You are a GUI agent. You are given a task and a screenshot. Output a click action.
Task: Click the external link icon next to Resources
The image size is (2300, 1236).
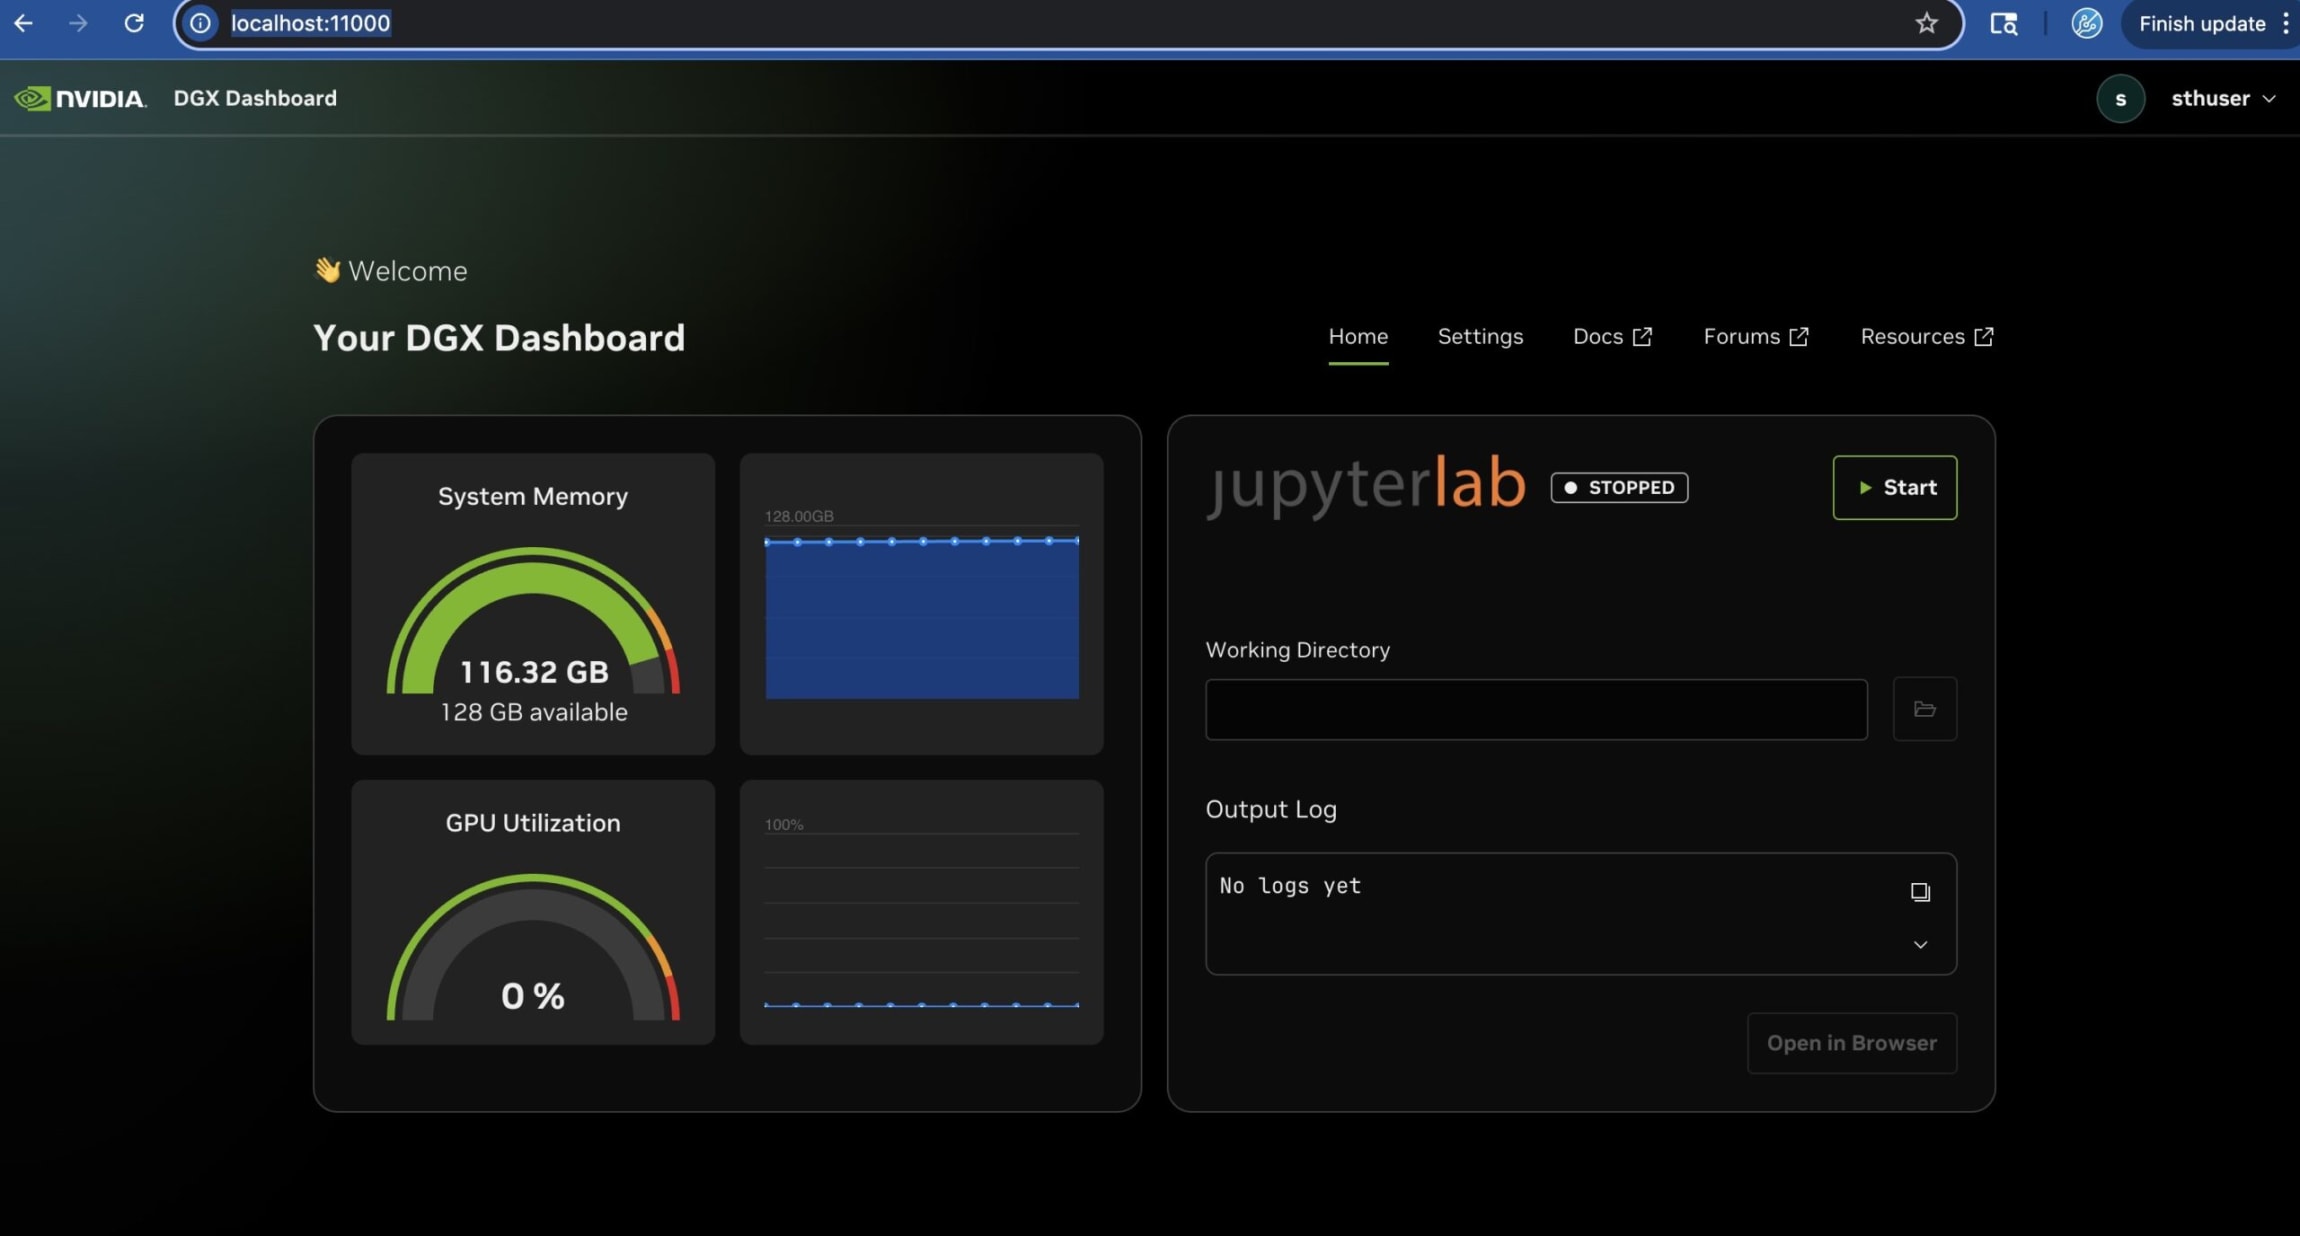1985,336
